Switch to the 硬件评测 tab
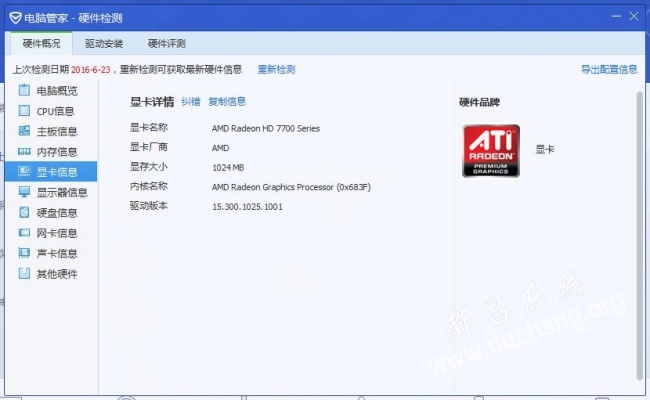This screenshot has height=400, width=650. (167, 44)
